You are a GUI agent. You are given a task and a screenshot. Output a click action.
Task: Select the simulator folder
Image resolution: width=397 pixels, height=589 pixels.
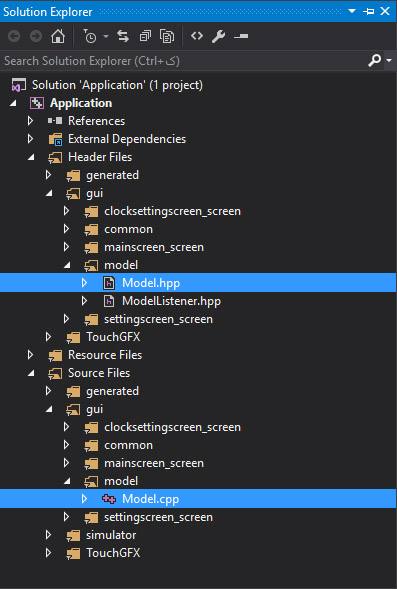coord(111,535)
